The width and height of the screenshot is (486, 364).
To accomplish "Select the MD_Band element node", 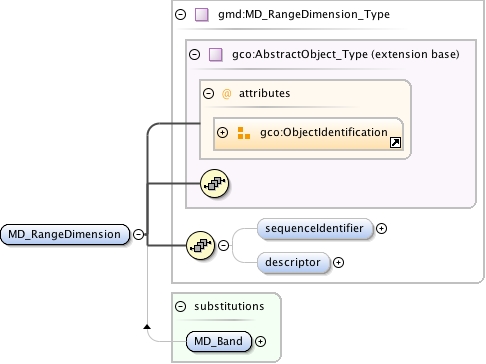I will (219, 342).
